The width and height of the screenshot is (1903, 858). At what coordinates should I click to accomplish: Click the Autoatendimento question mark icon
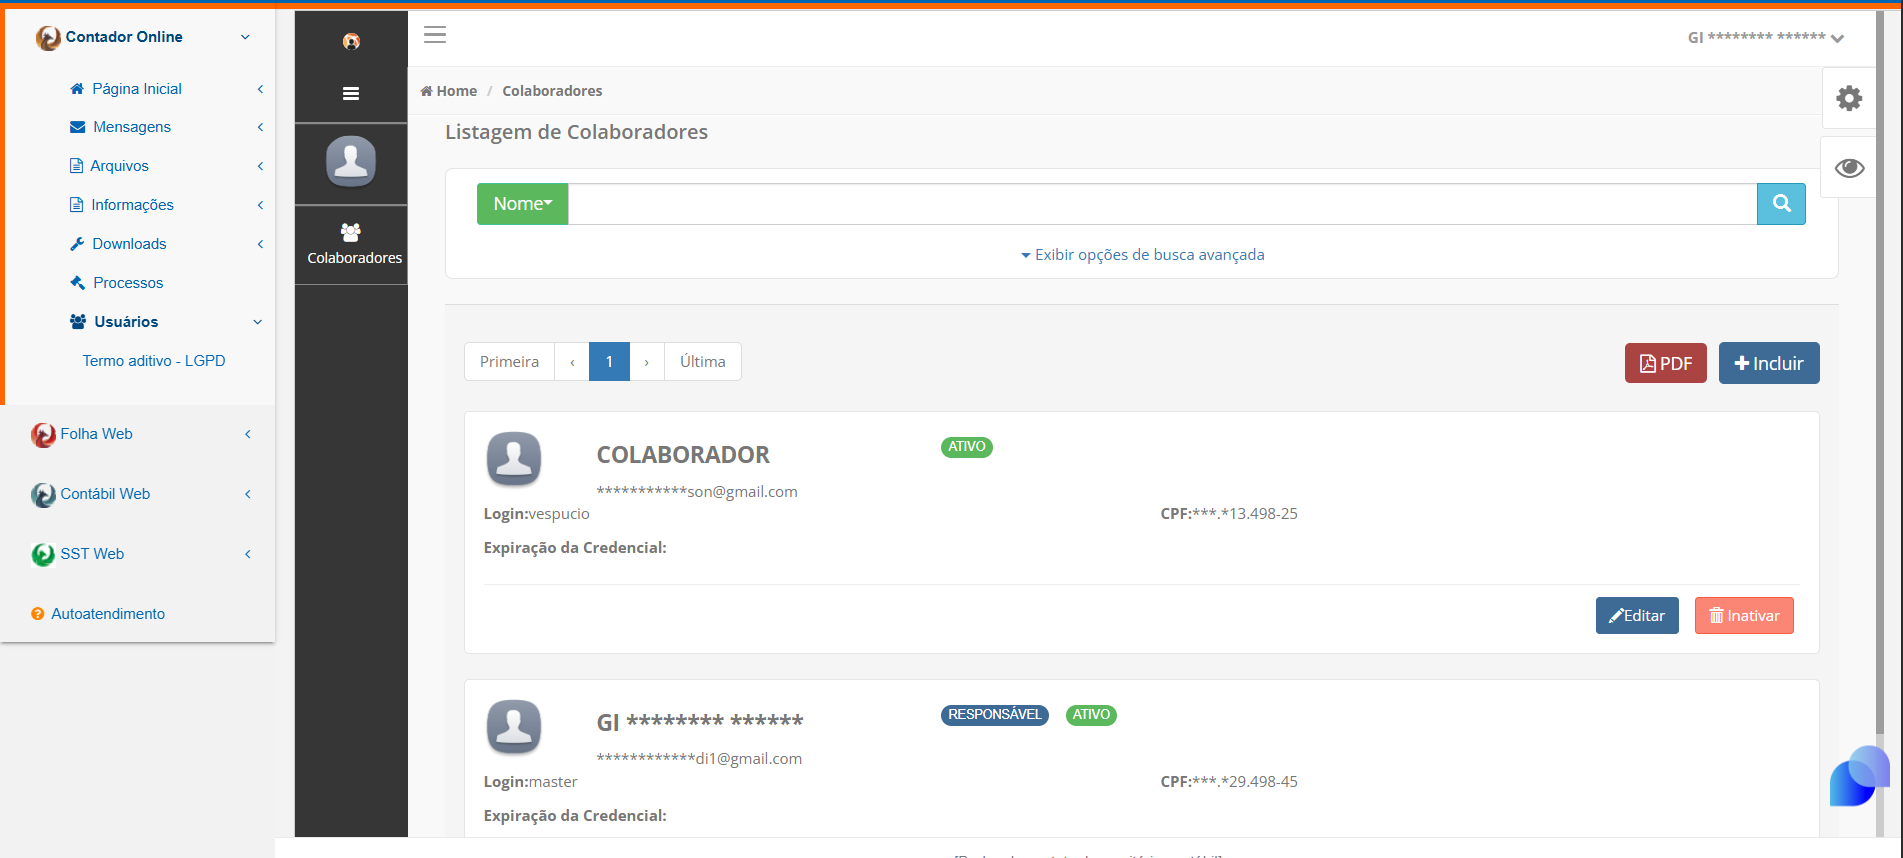[x=38, y=614]
